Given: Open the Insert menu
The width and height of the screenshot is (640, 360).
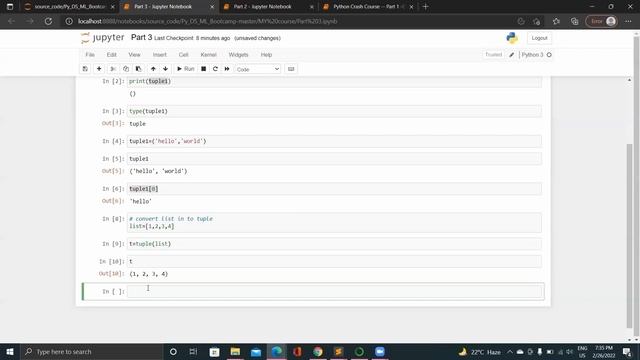Looking at the screenshot, I should coord(160,55).
